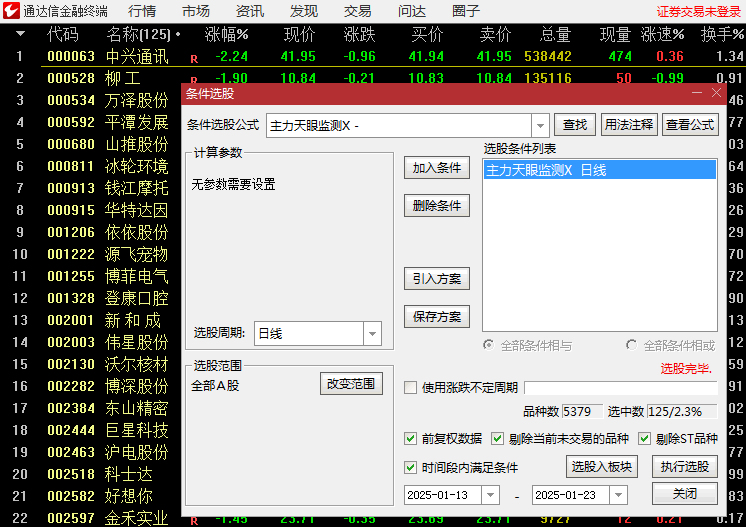Minimize the 条件选股 dialog
This screenshot has width=746, height=527.
(x=697, y=93)
